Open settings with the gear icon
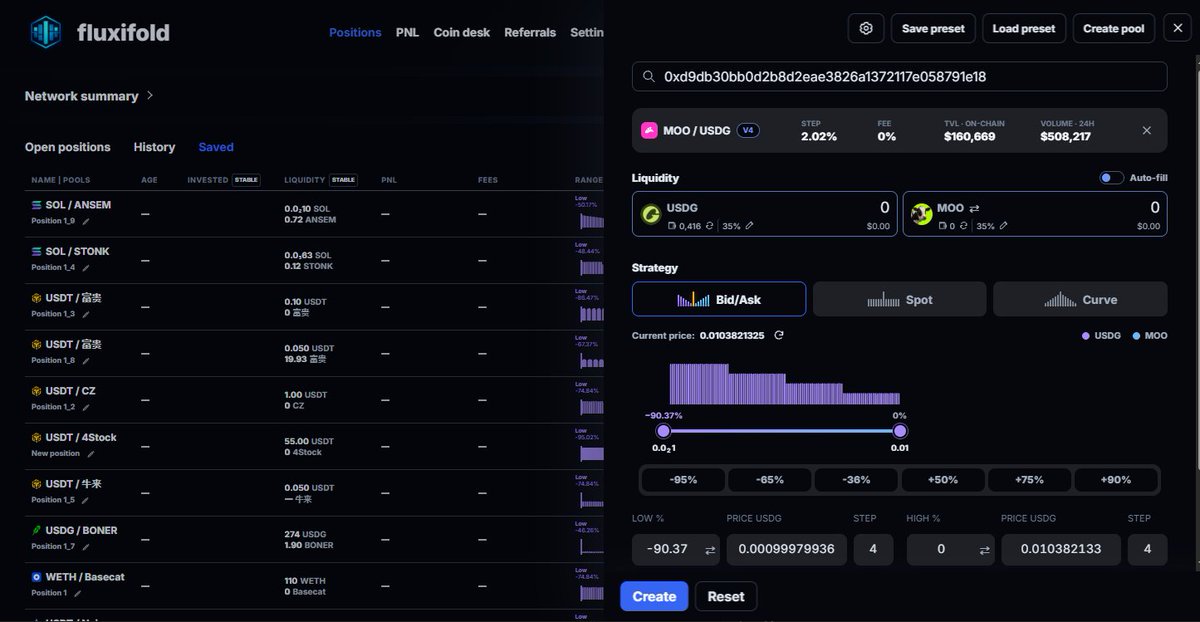 tap(866, 29)
